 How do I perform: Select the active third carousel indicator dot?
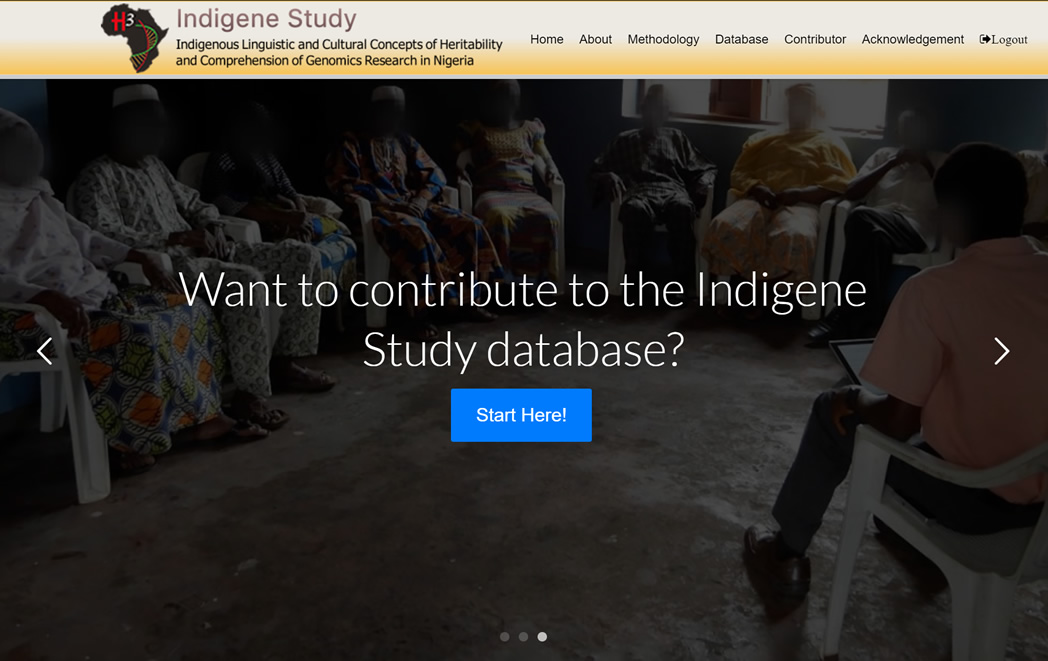(x=542, y=637)
